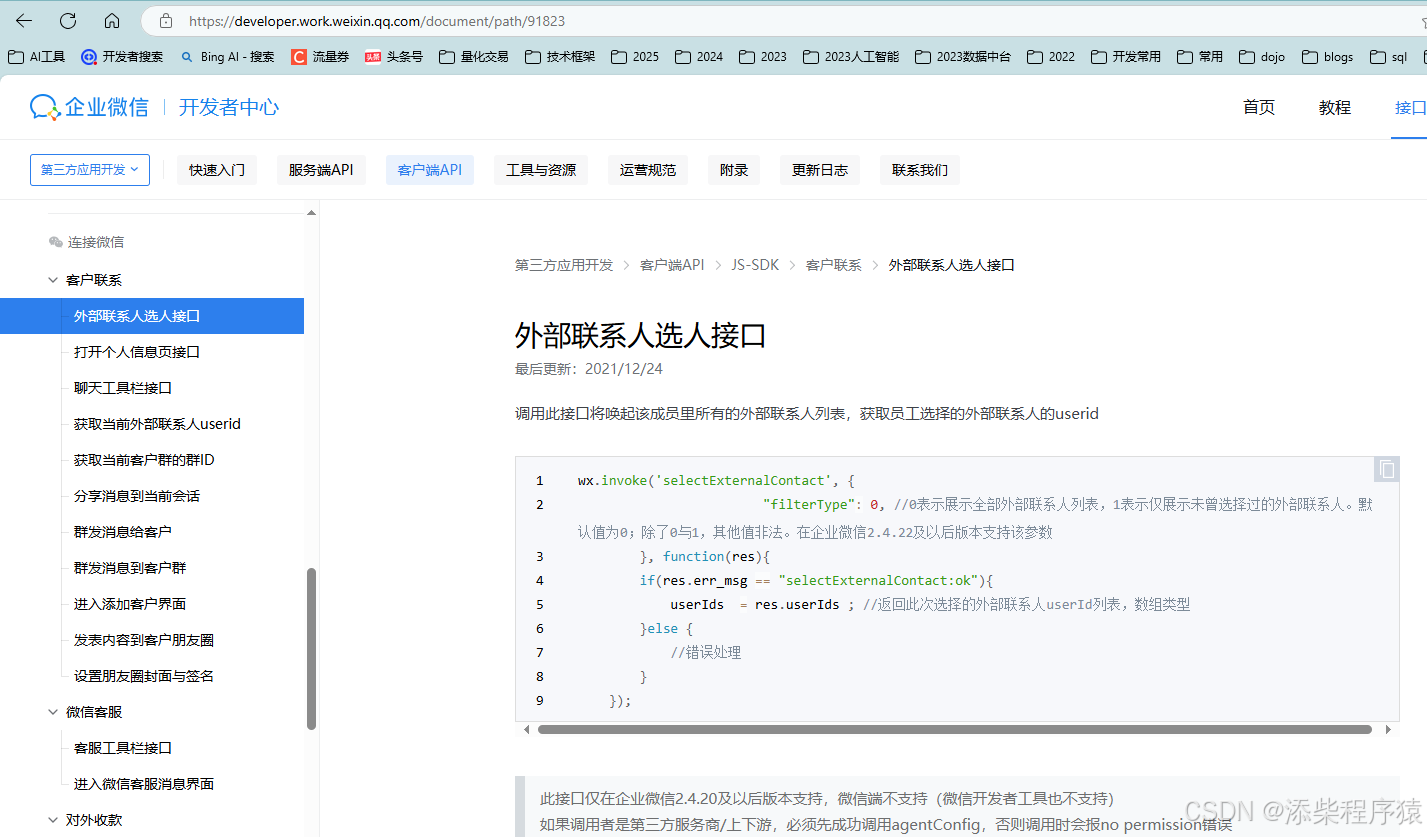The height and width of the screenshot is (837, 1427).
Task: Switch to the 客户端API tab
Action: coord(430,170)
